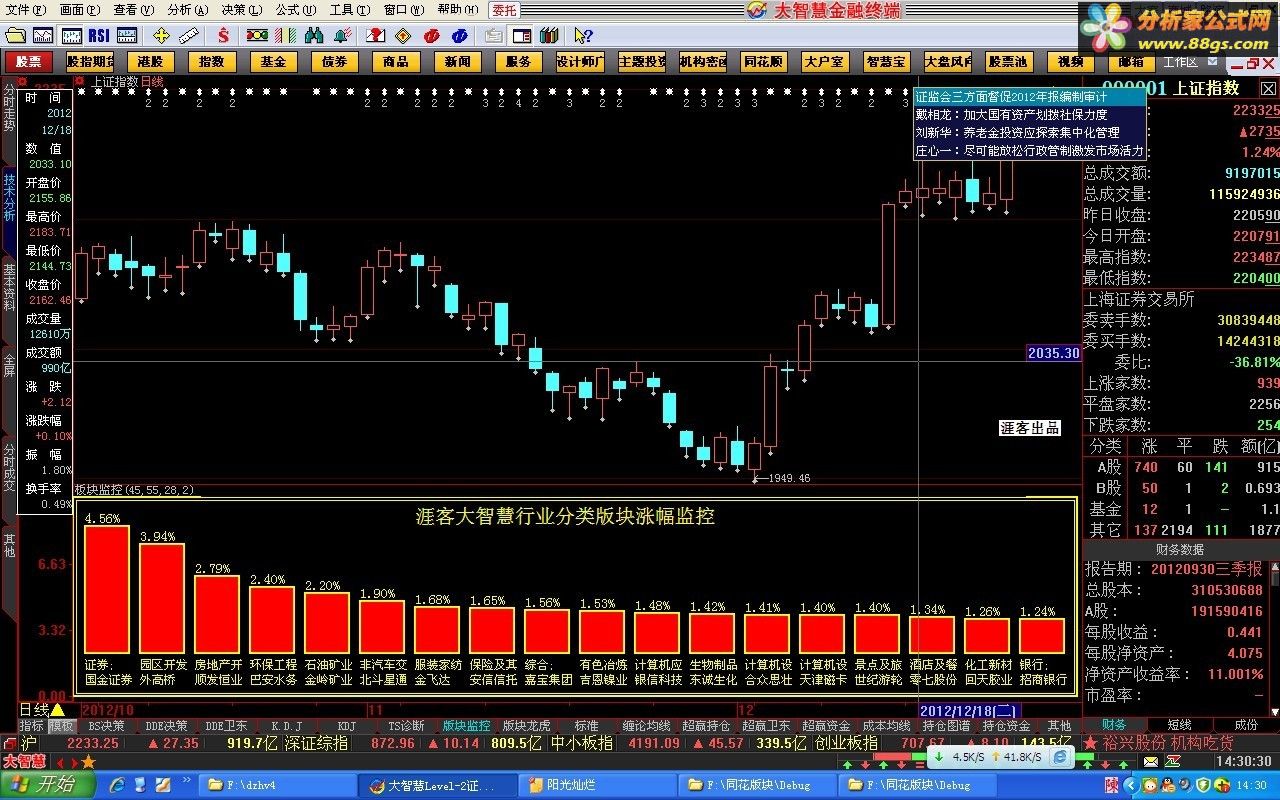Click the 园区开发 sector bar at 3.94%

[x=162, y=599]
